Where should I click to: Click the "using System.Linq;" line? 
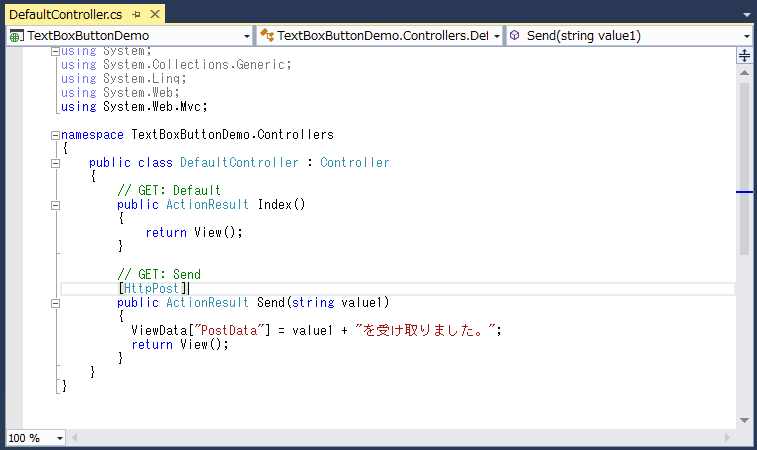(124, 78)
